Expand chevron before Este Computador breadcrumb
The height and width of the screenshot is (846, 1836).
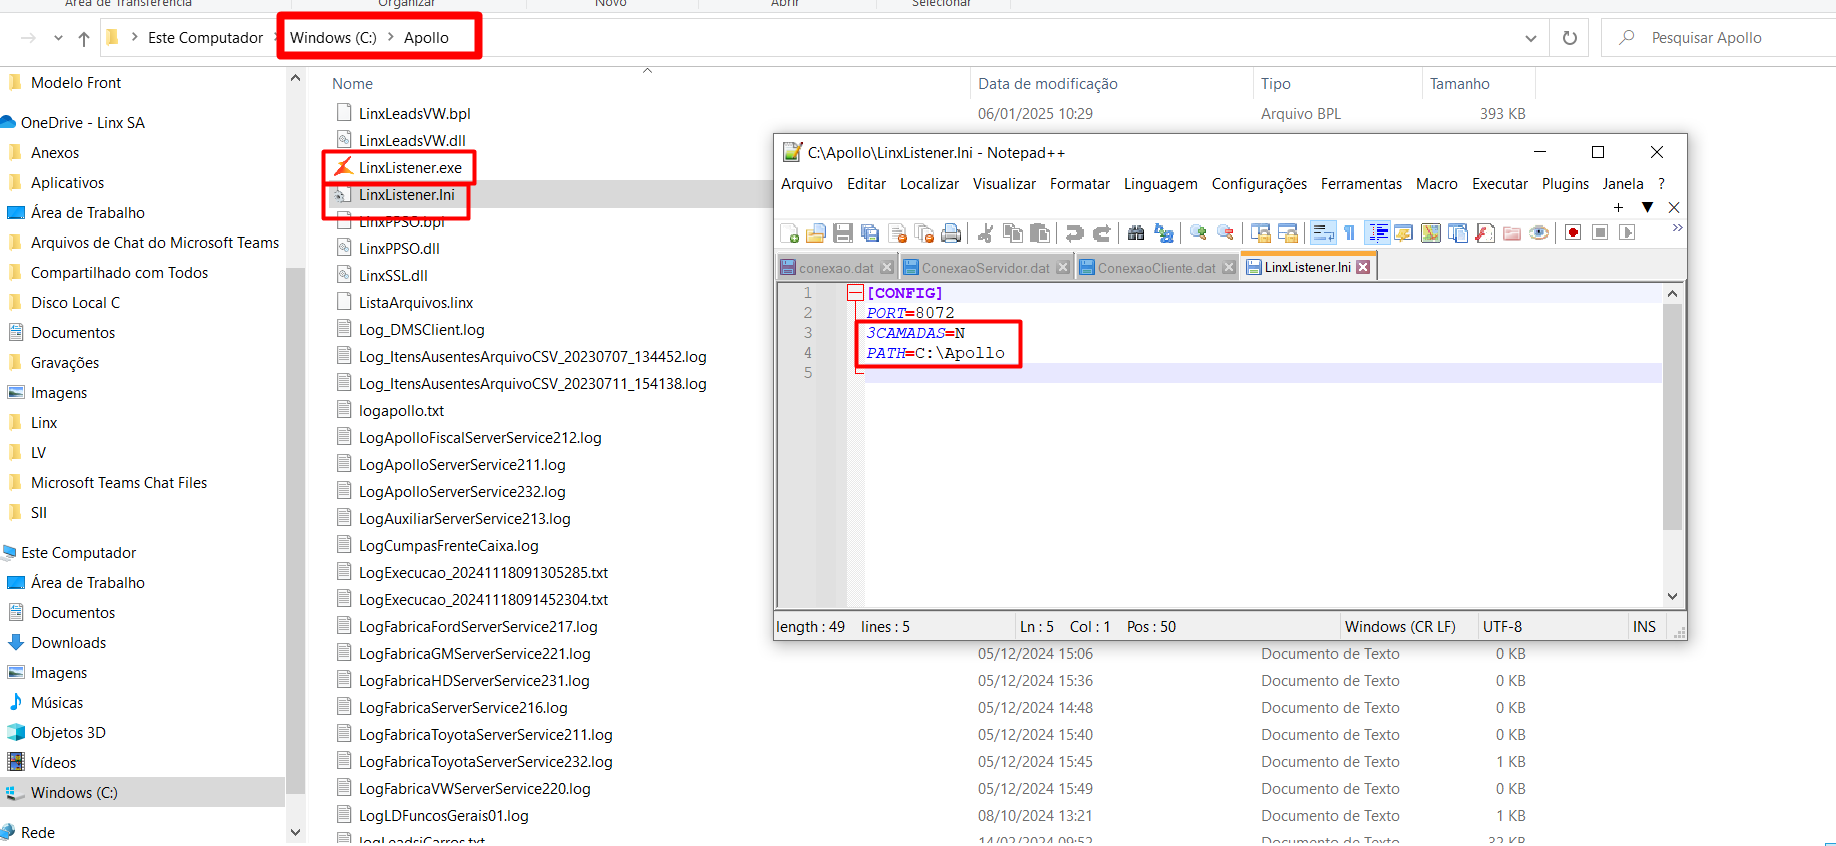[134, 37]
